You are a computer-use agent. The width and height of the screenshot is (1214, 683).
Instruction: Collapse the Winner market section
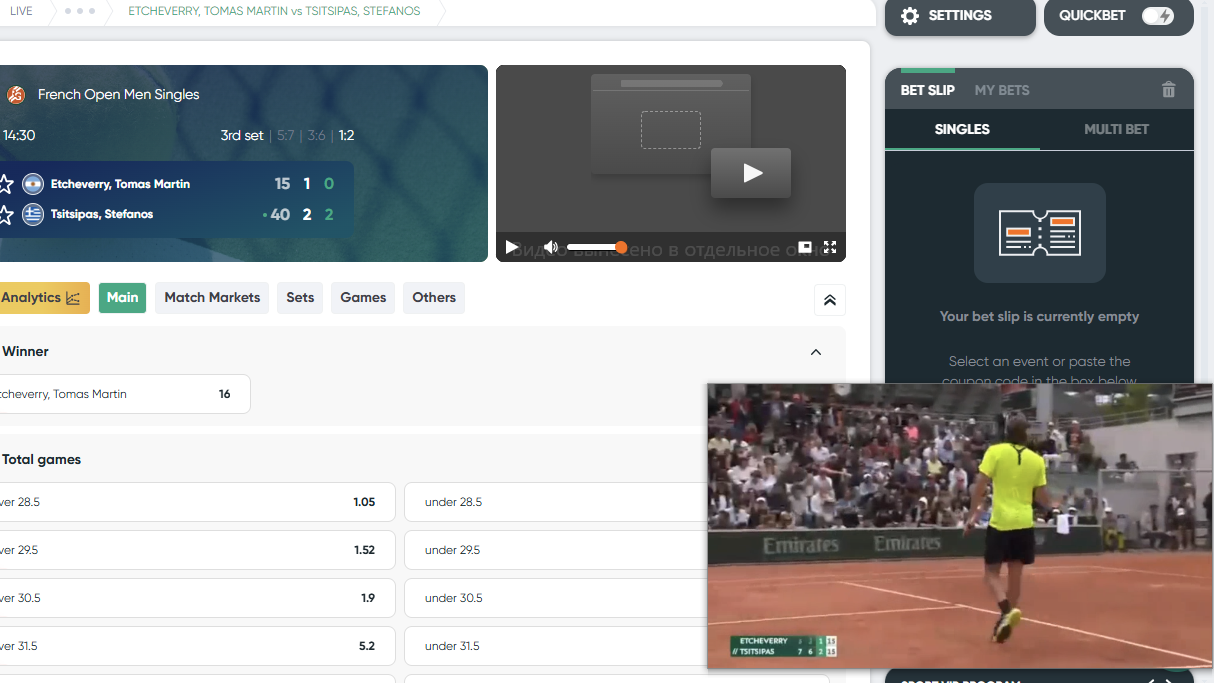pos(815,352)
